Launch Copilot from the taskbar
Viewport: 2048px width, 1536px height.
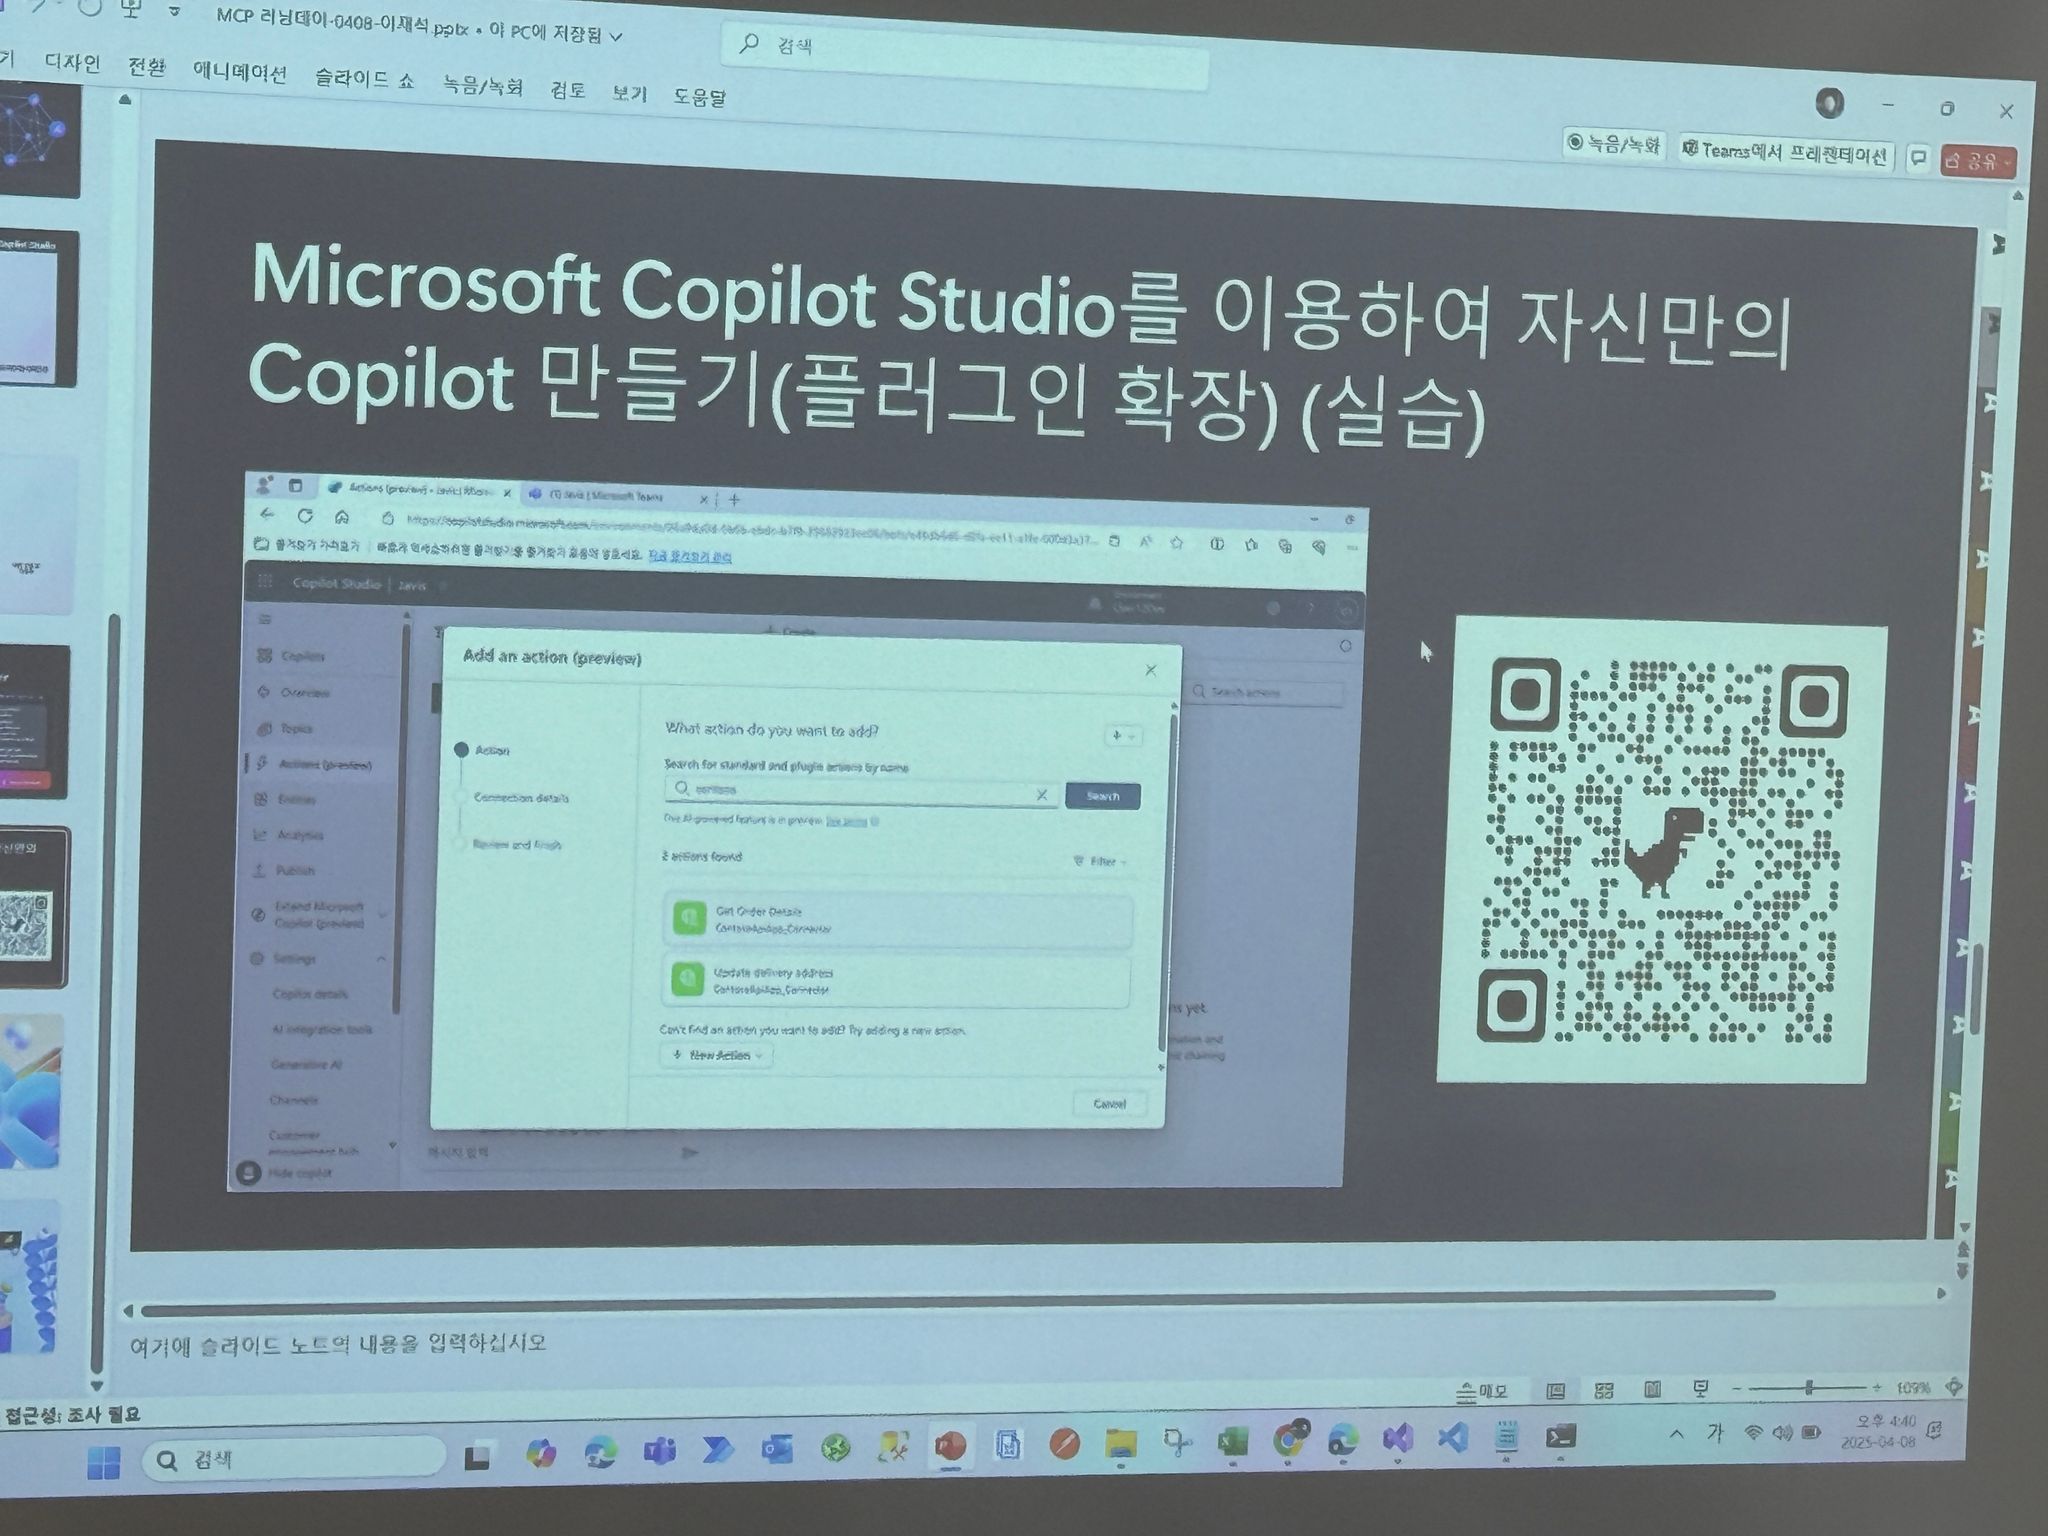[x=540, y=1452]
